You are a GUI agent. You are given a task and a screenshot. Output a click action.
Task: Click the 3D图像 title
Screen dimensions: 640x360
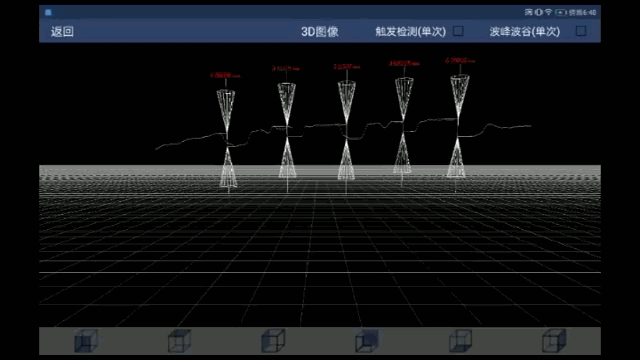(x=320, y=31)
